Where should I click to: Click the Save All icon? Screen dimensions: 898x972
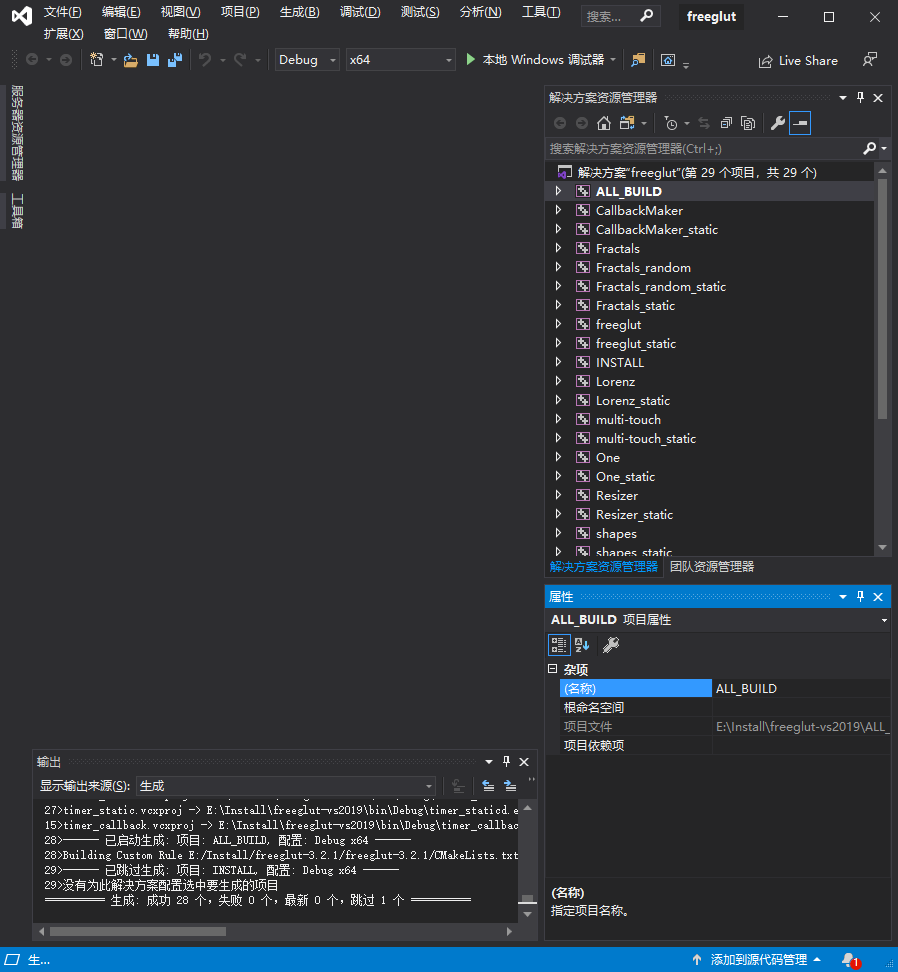[175, 60]
